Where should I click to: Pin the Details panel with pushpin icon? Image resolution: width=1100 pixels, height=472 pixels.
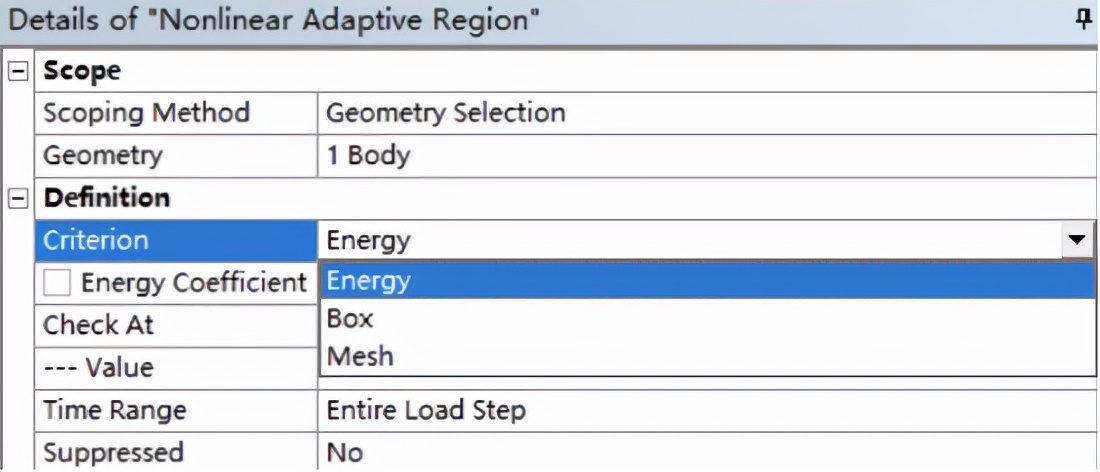coord(1084,21)
